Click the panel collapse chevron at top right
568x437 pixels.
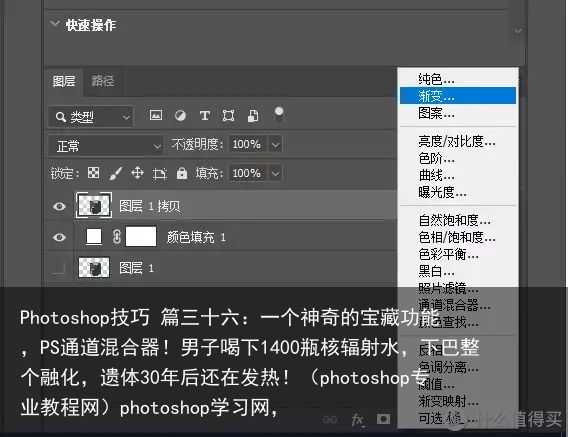518,31
